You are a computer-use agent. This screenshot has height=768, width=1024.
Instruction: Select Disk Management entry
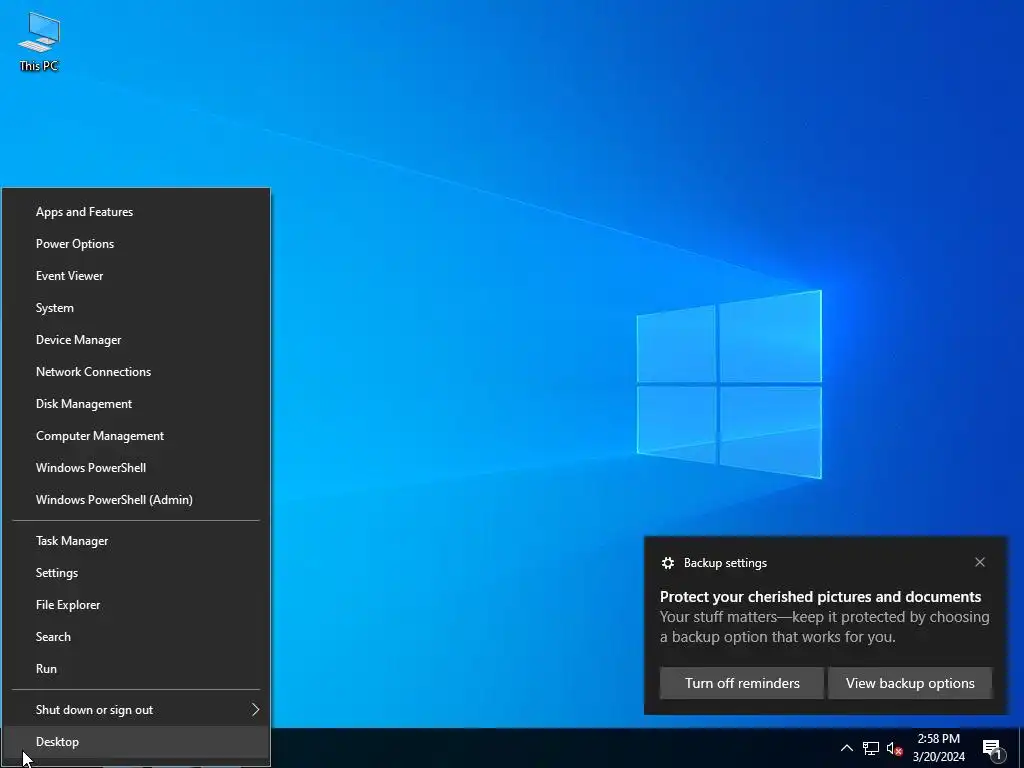136,404
